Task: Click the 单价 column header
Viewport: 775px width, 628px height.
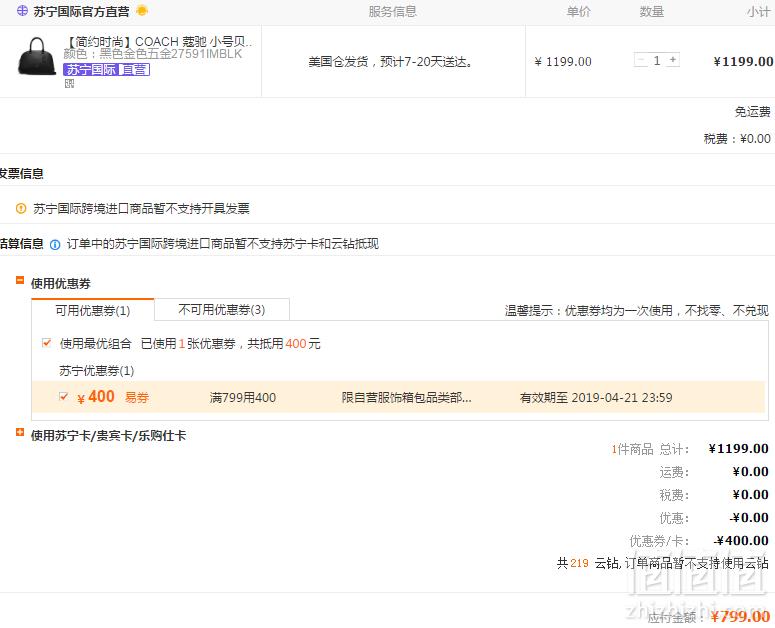Action: [x=579, y=12]
